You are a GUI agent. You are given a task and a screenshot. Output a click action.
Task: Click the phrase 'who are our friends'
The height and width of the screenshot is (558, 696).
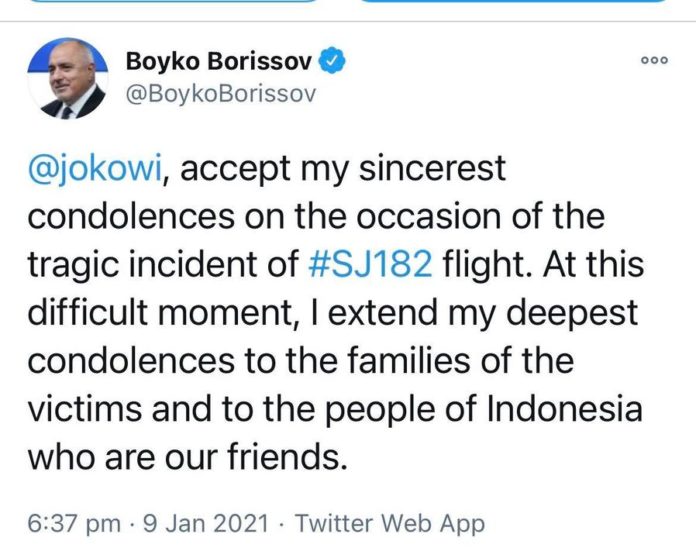[x=186, y=456]
